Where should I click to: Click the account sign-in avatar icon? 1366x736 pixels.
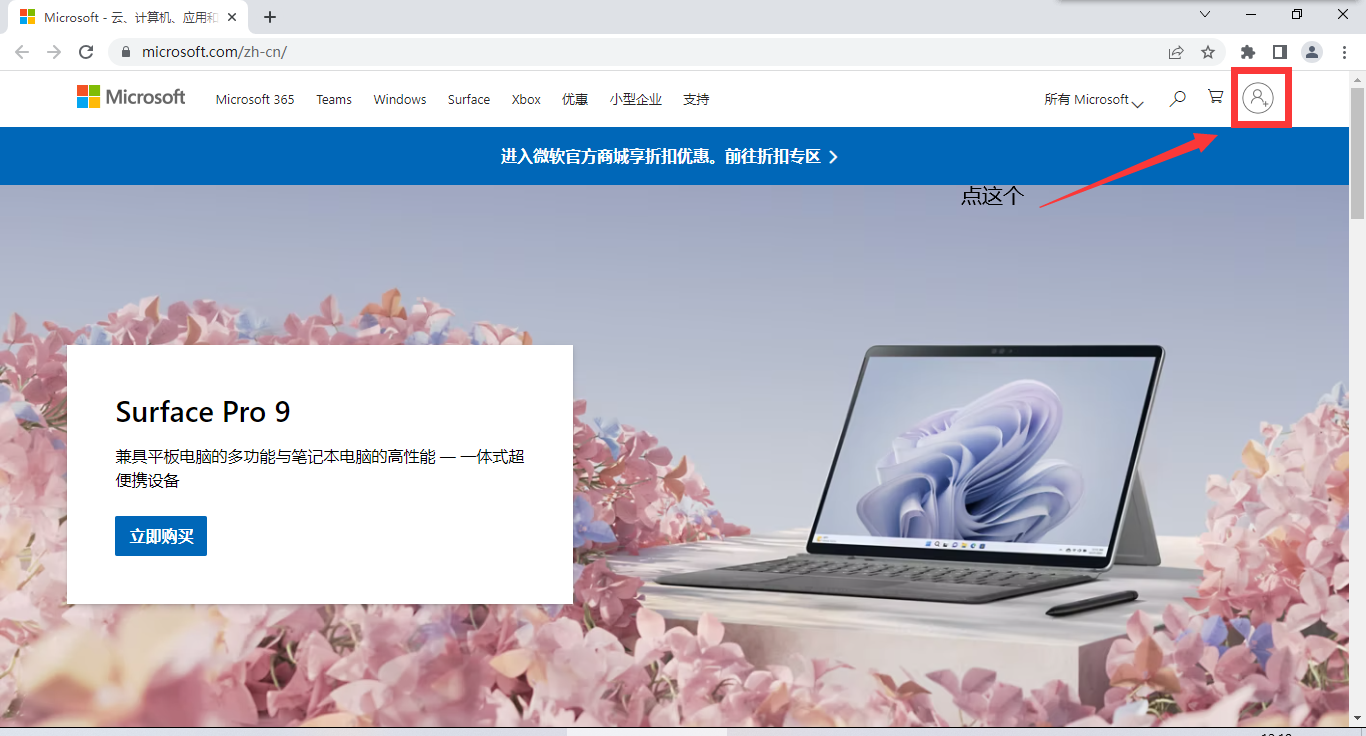[x=1258, y=98]
